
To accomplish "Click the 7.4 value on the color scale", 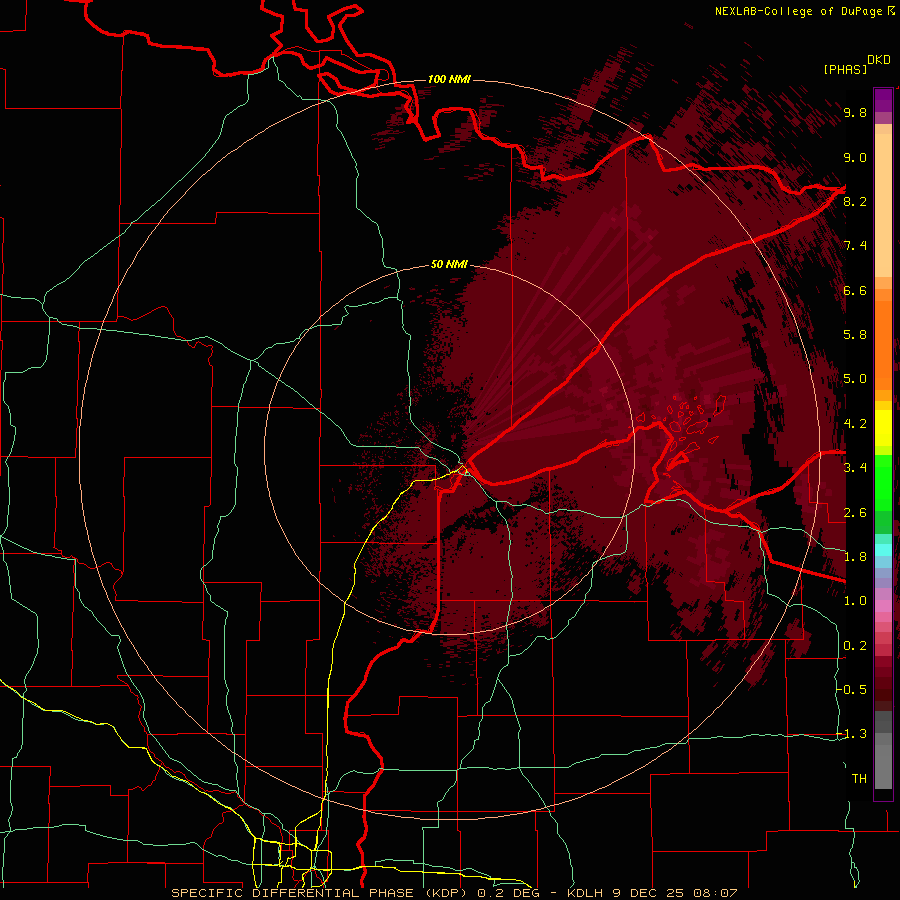I will click(x=855, y=246).
